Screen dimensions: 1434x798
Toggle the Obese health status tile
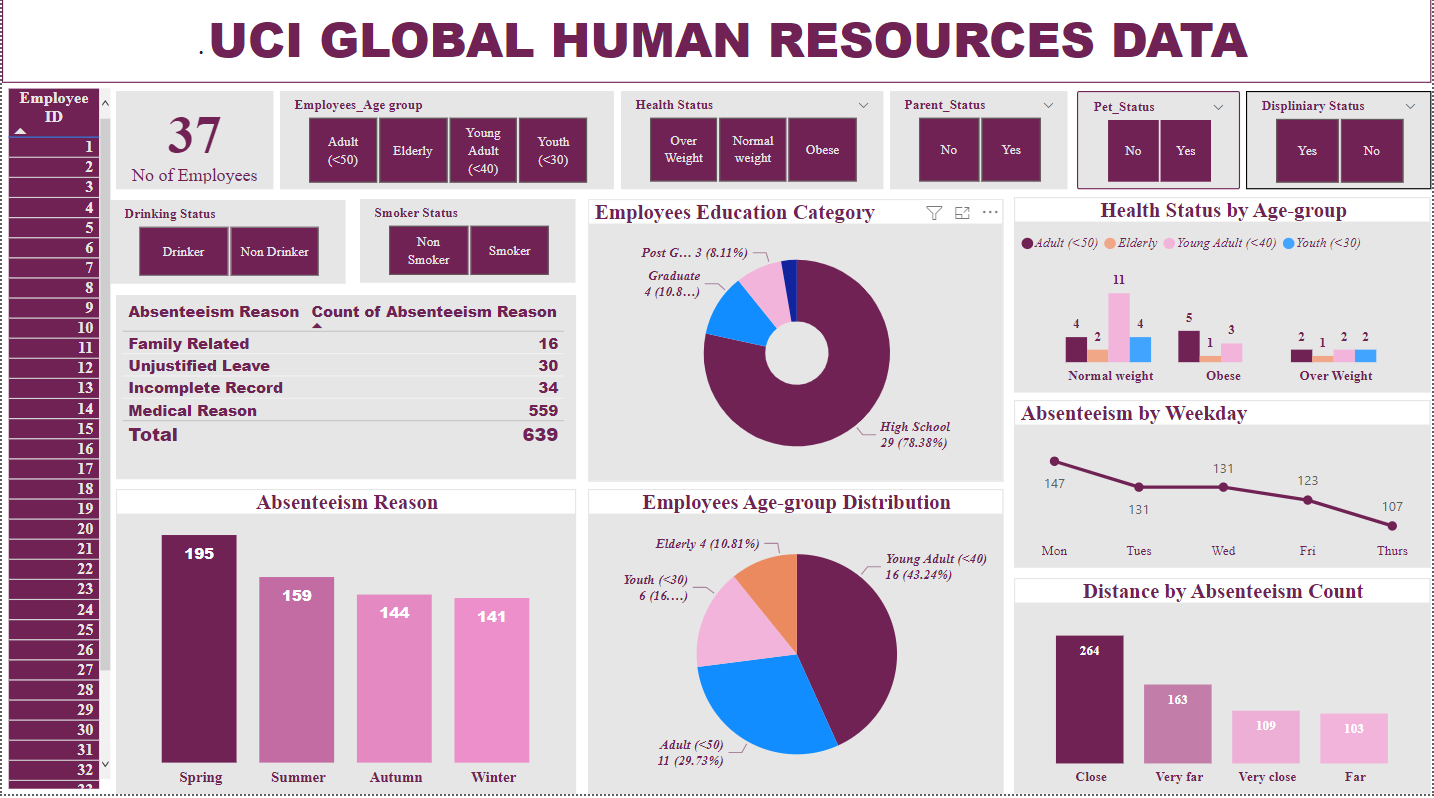point(822,150)
